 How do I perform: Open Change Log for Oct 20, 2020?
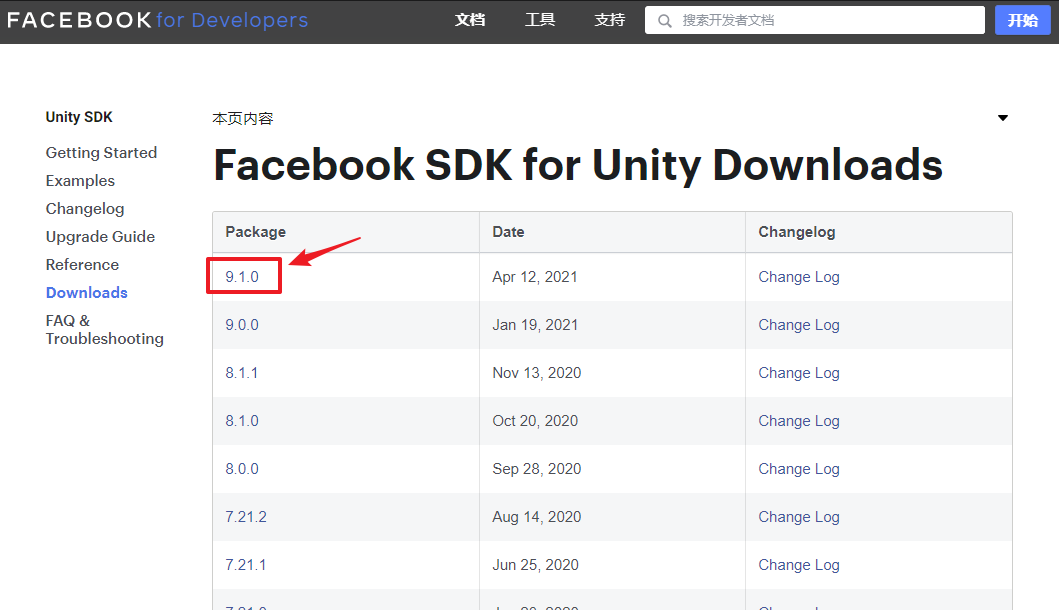pos(799,421)
